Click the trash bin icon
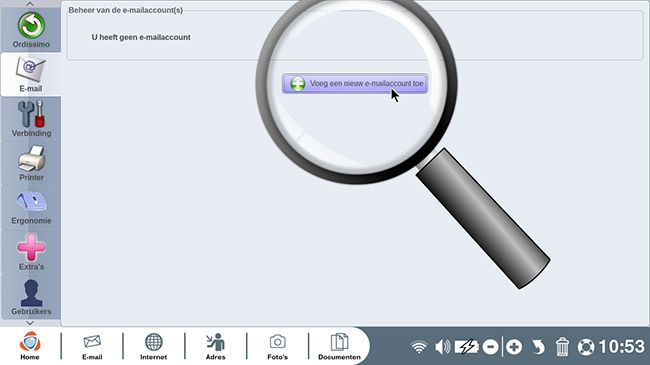Viewport: 650px width, 365px height. click(562, 347)
